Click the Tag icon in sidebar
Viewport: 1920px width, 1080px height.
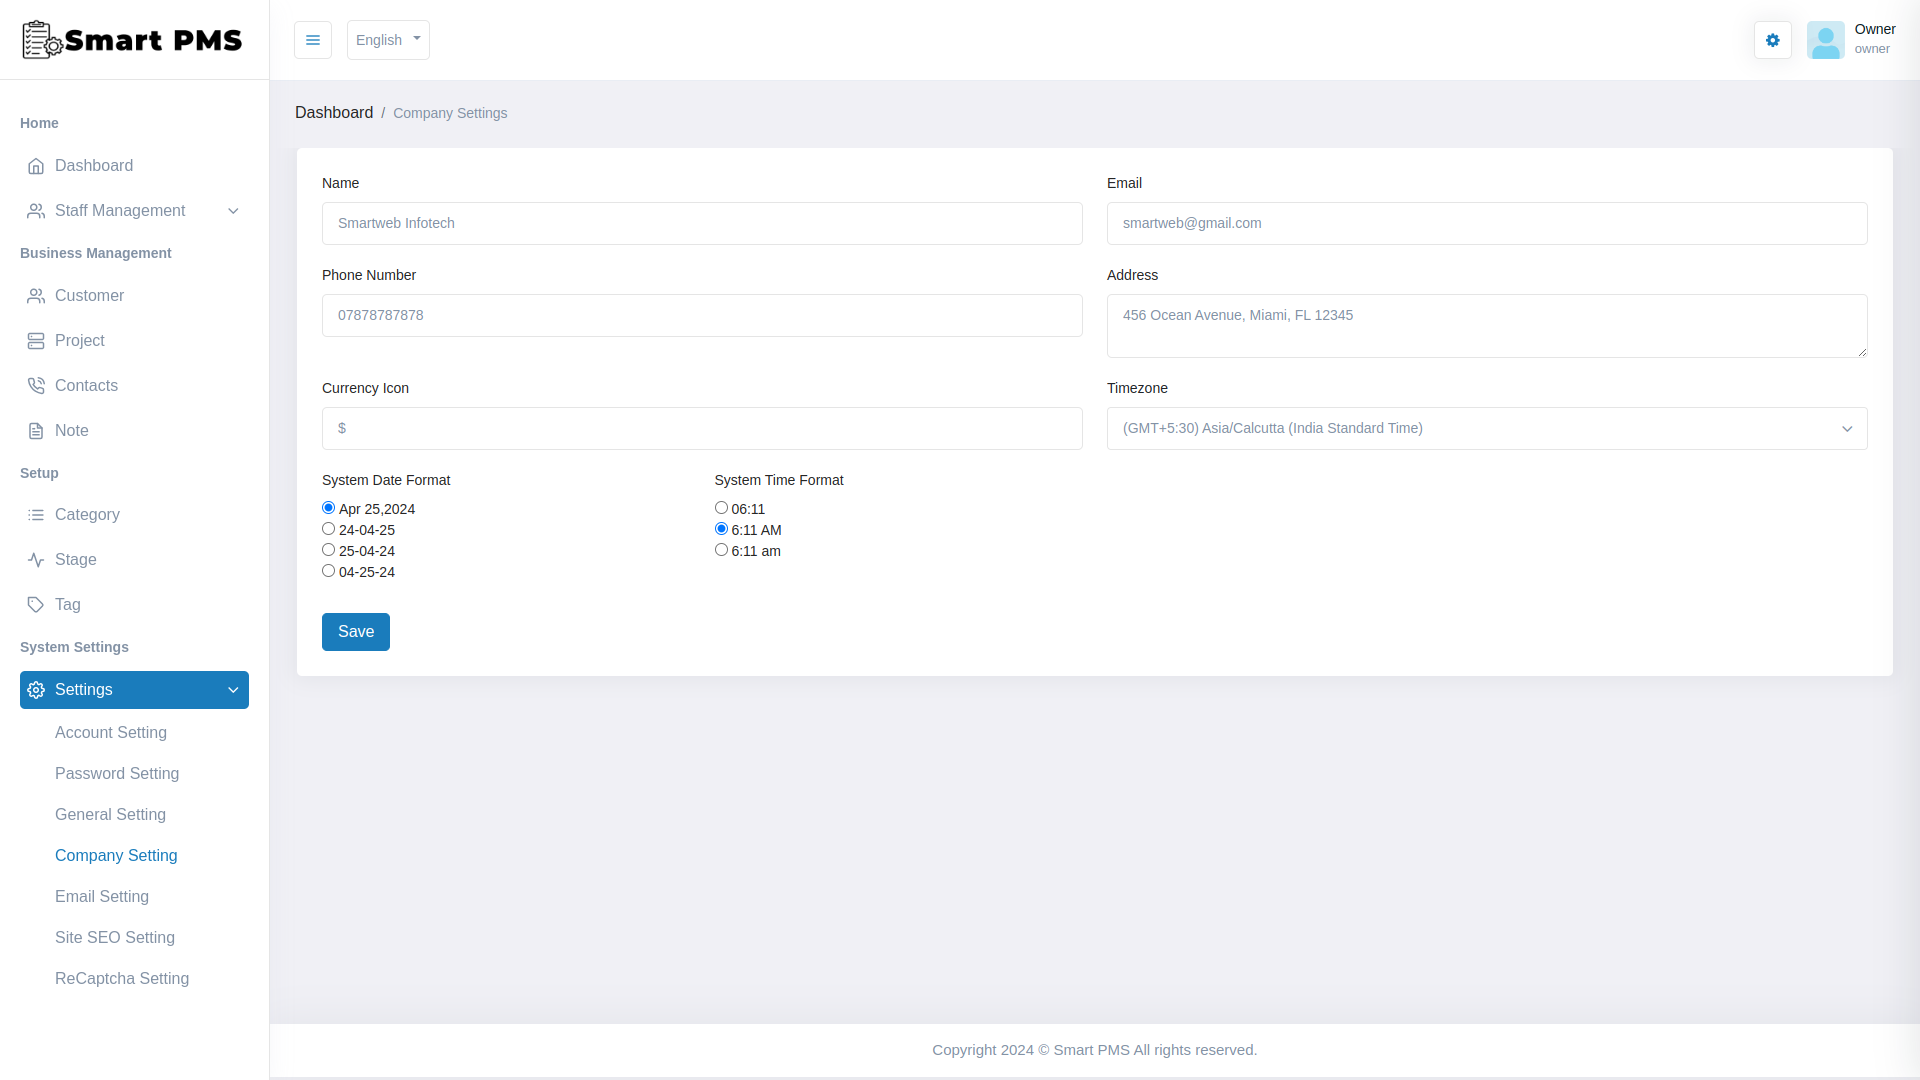(36, 605)
